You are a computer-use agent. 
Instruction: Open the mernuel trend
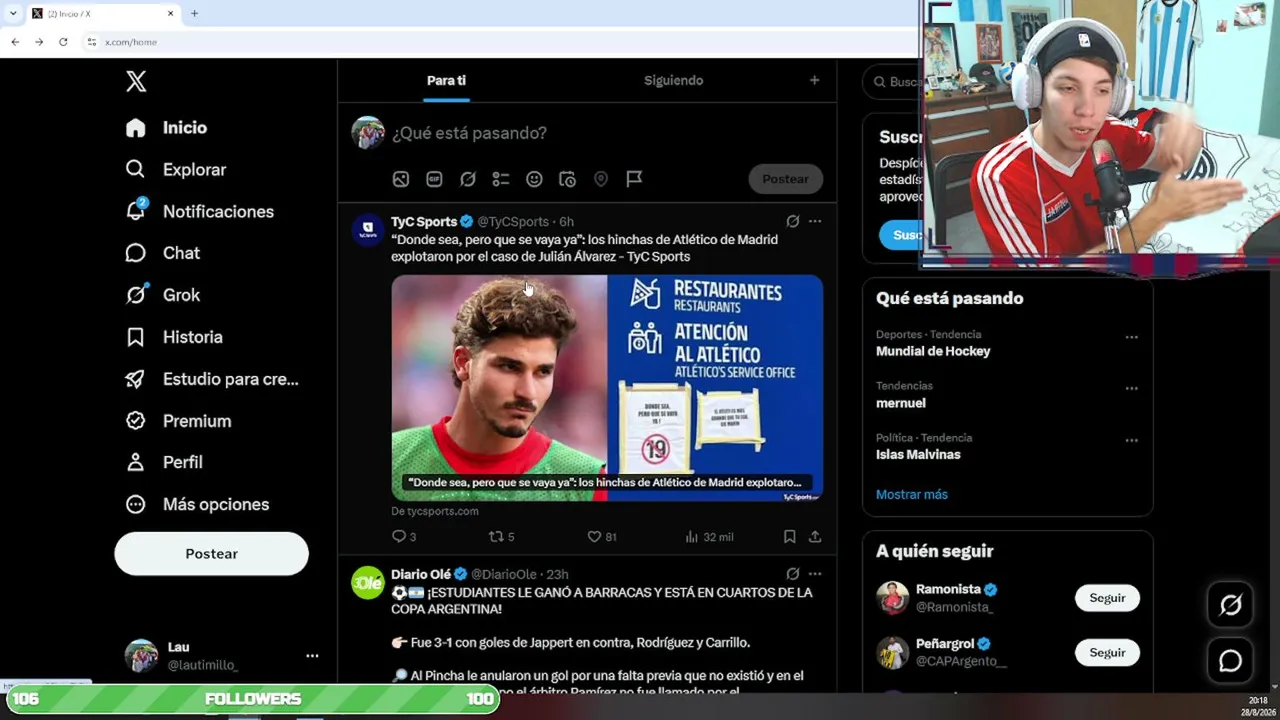(901, 404)
